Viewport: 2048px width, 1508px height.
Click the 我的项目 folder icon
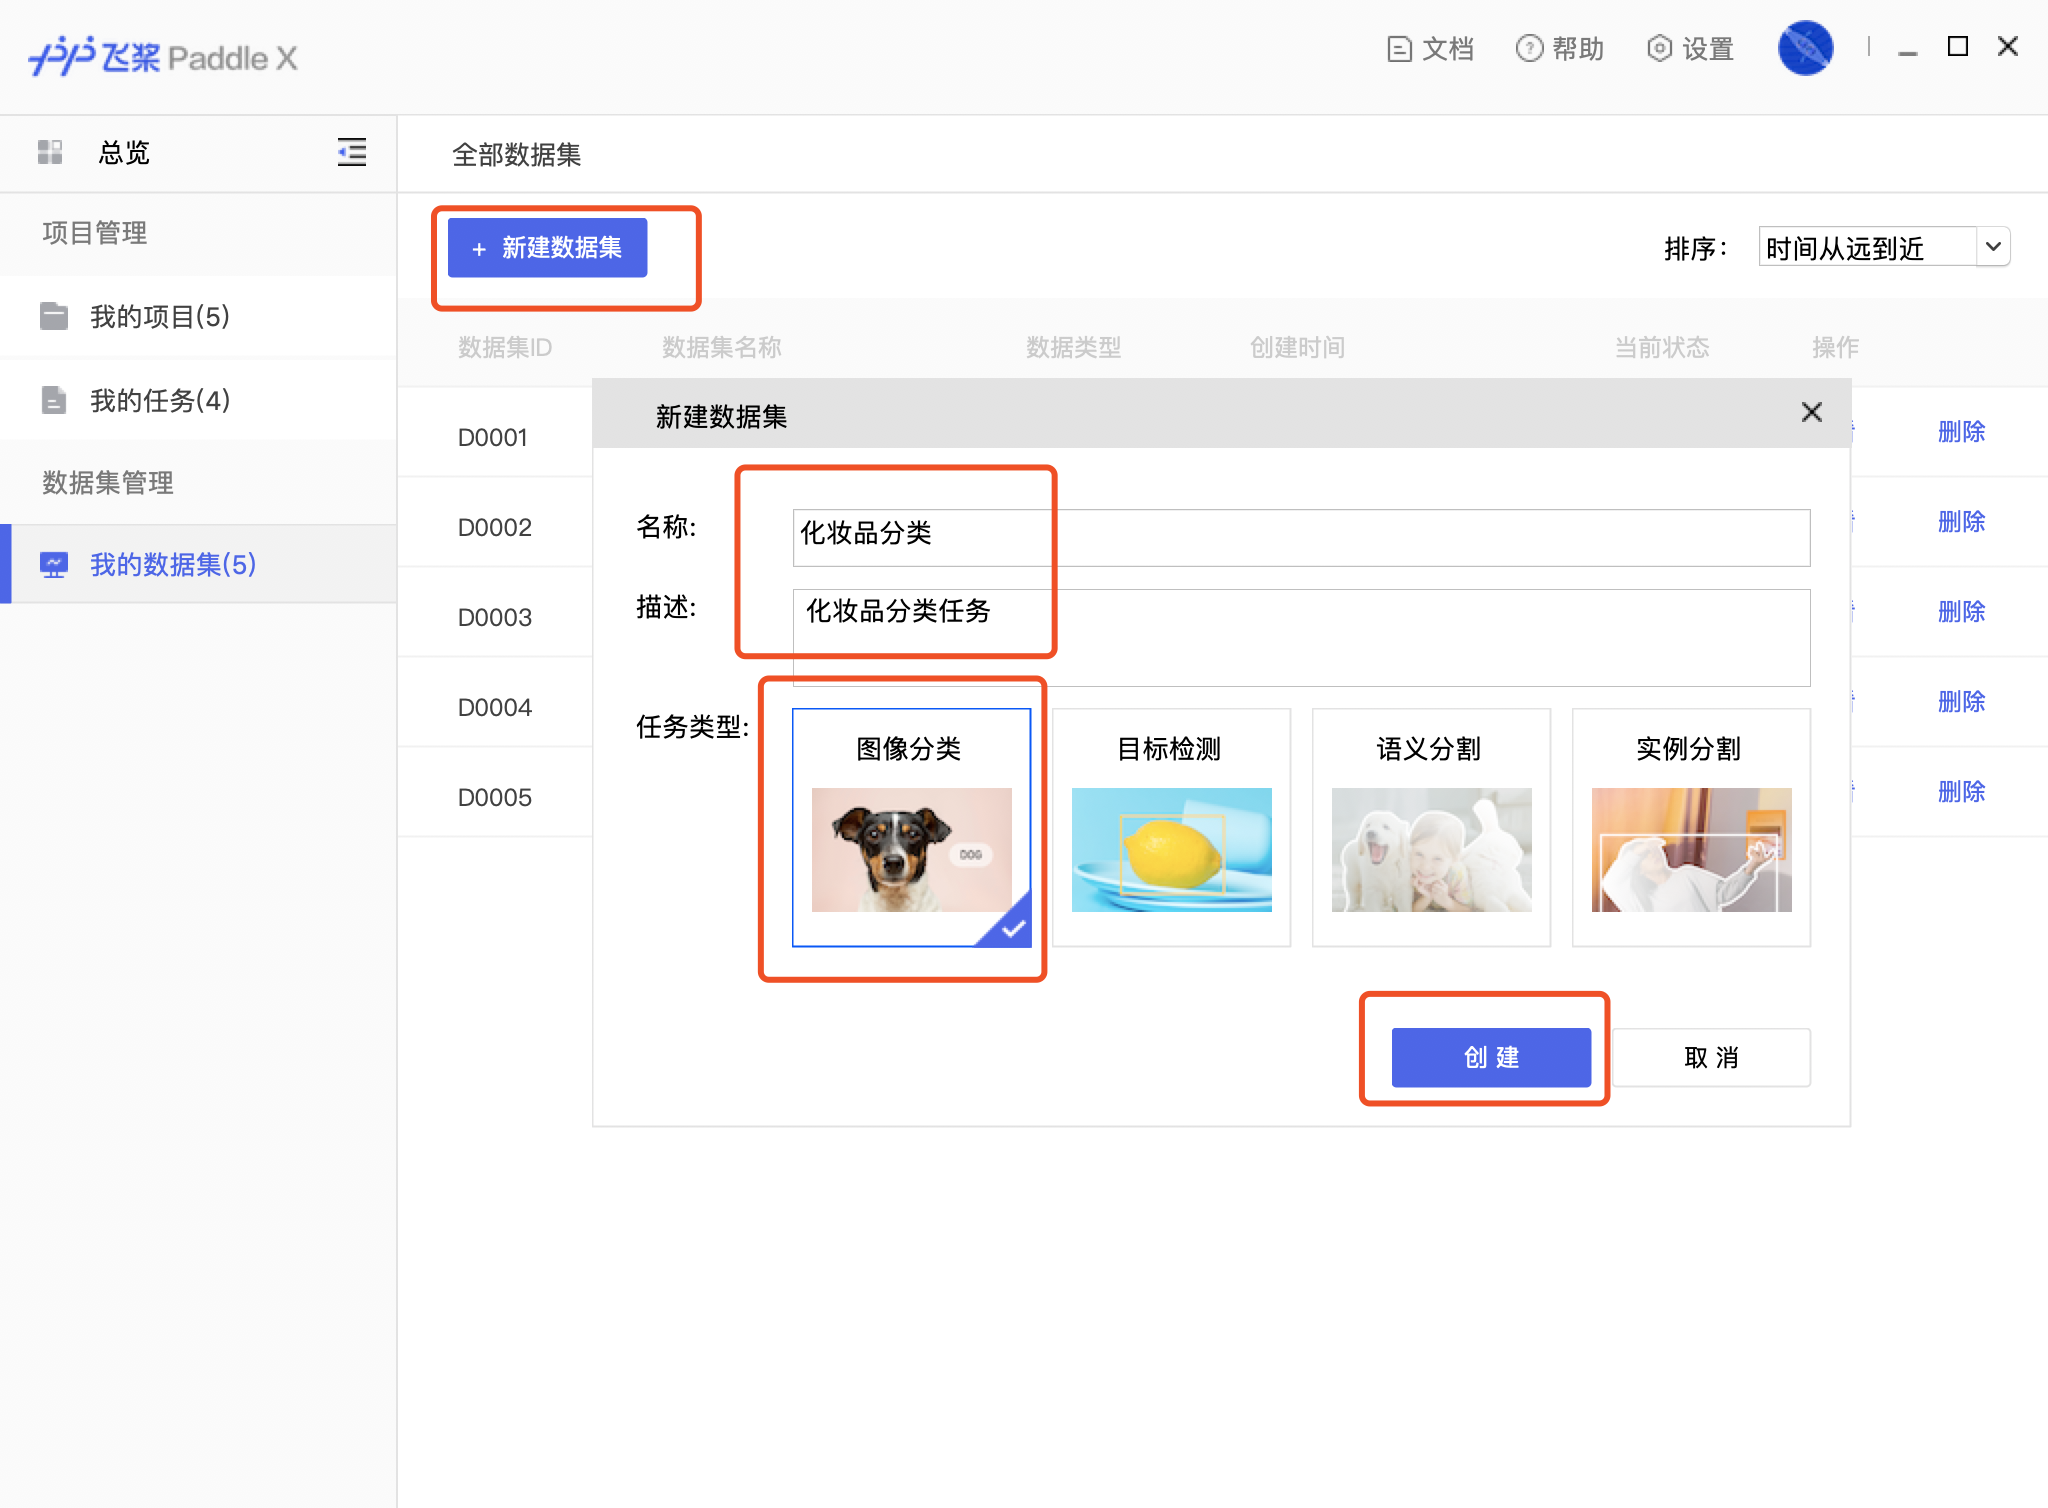point(54,316)
